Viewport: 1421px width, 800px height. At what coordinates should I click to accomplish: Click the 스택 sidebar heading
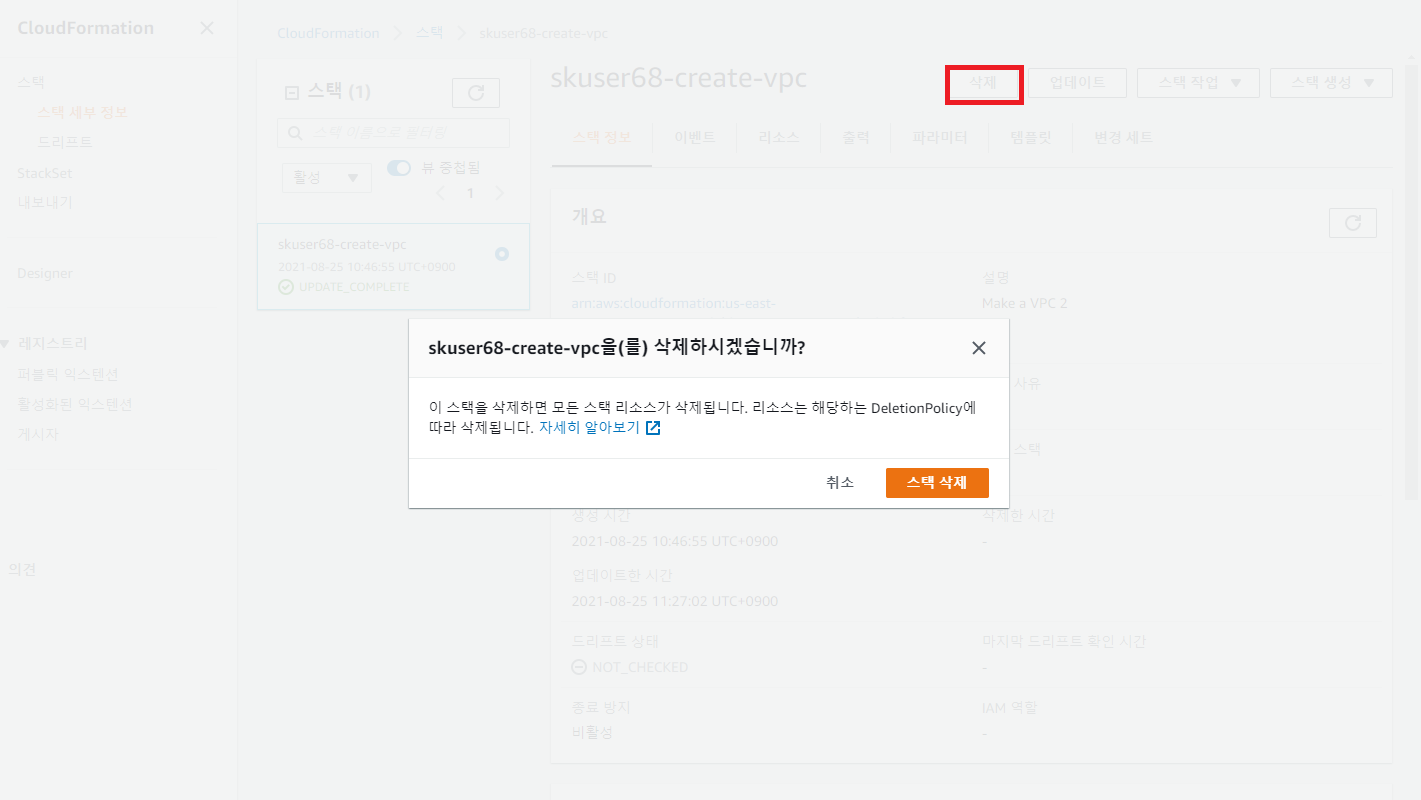coord(31,82)
